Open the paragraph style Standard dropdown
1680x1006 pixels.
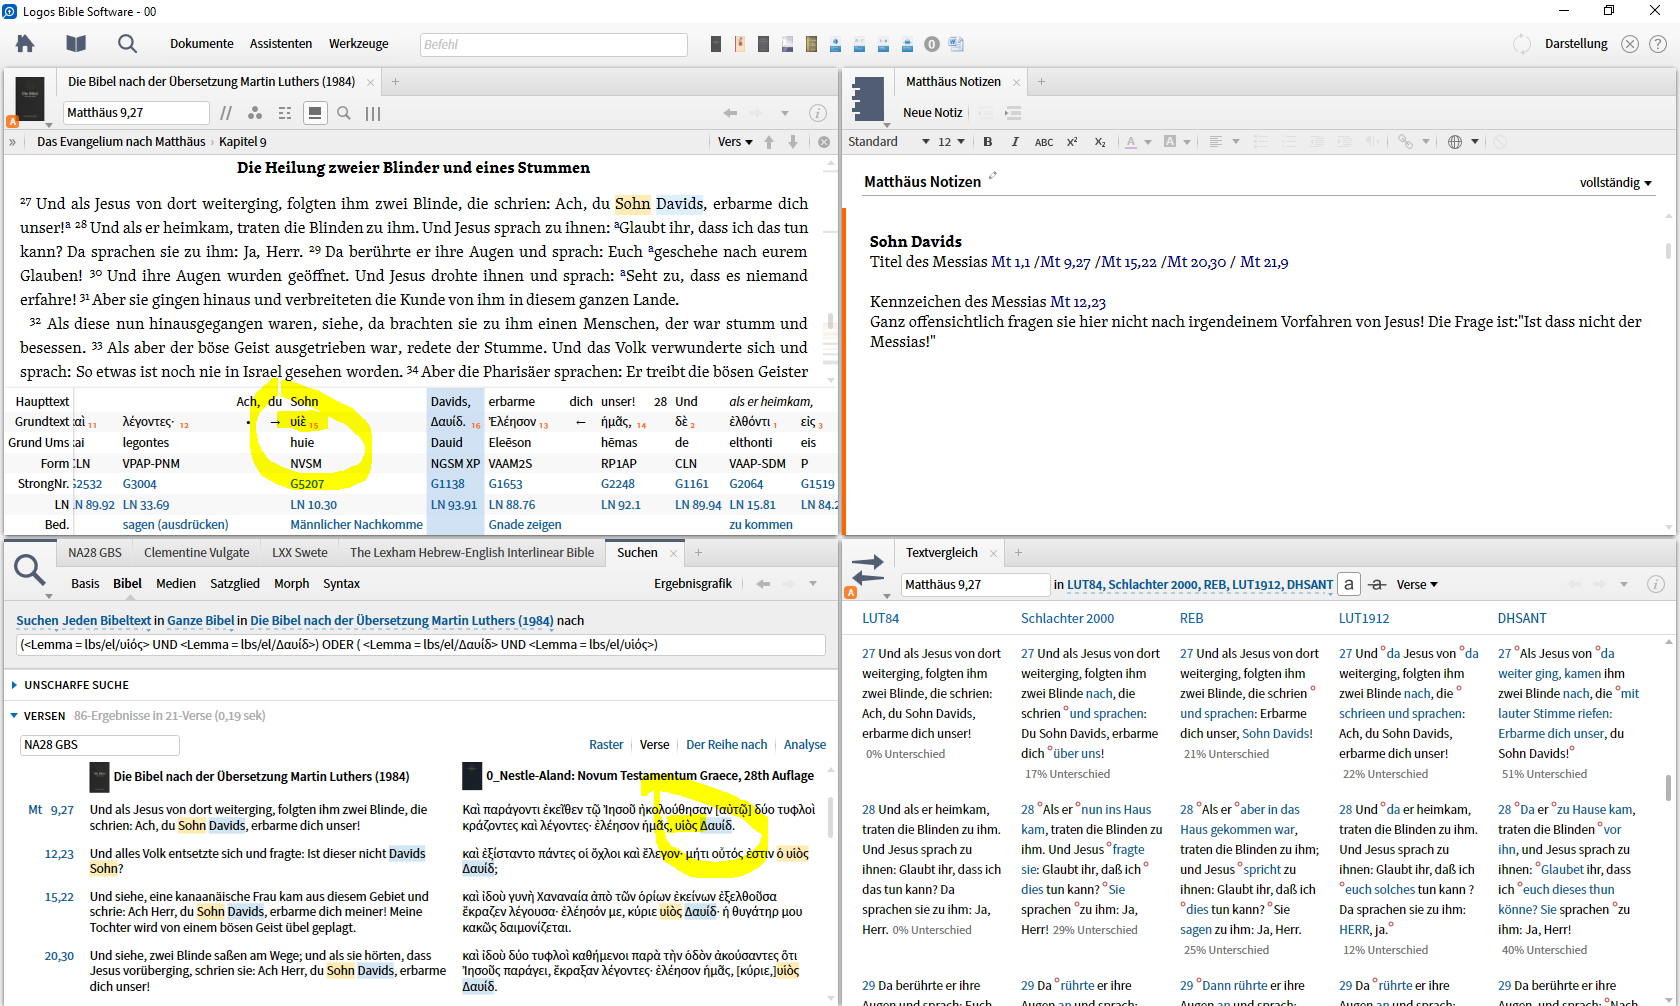click(889, 142)
